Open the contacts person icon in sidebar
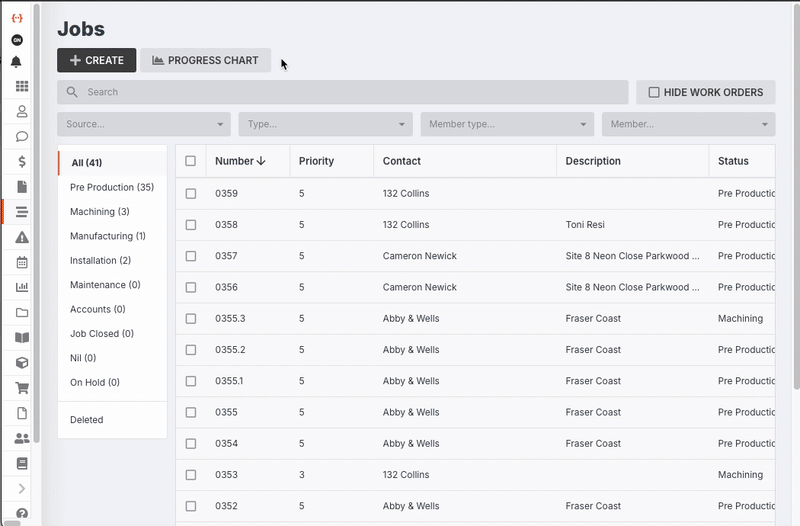The image size is (800, 526). (x=21, y=111)
